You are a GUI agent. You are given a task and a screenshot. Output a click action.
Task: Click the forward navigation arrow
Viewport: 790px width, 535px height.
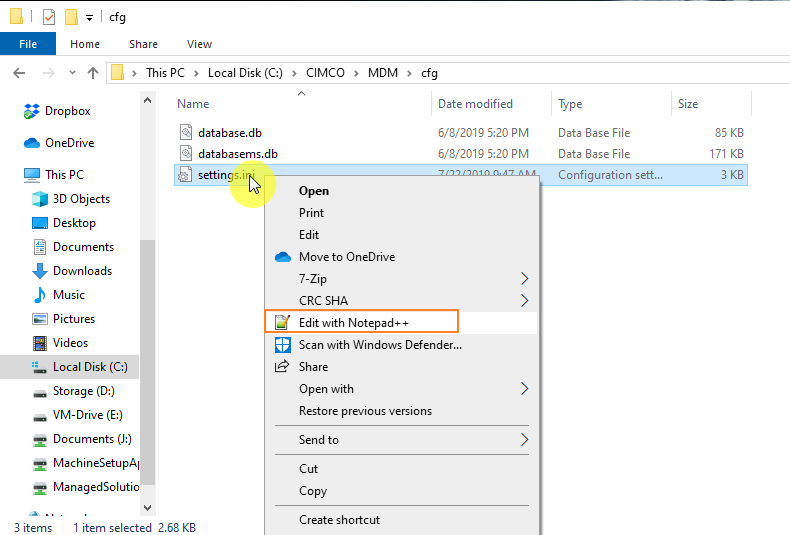[x=48, y=74]
